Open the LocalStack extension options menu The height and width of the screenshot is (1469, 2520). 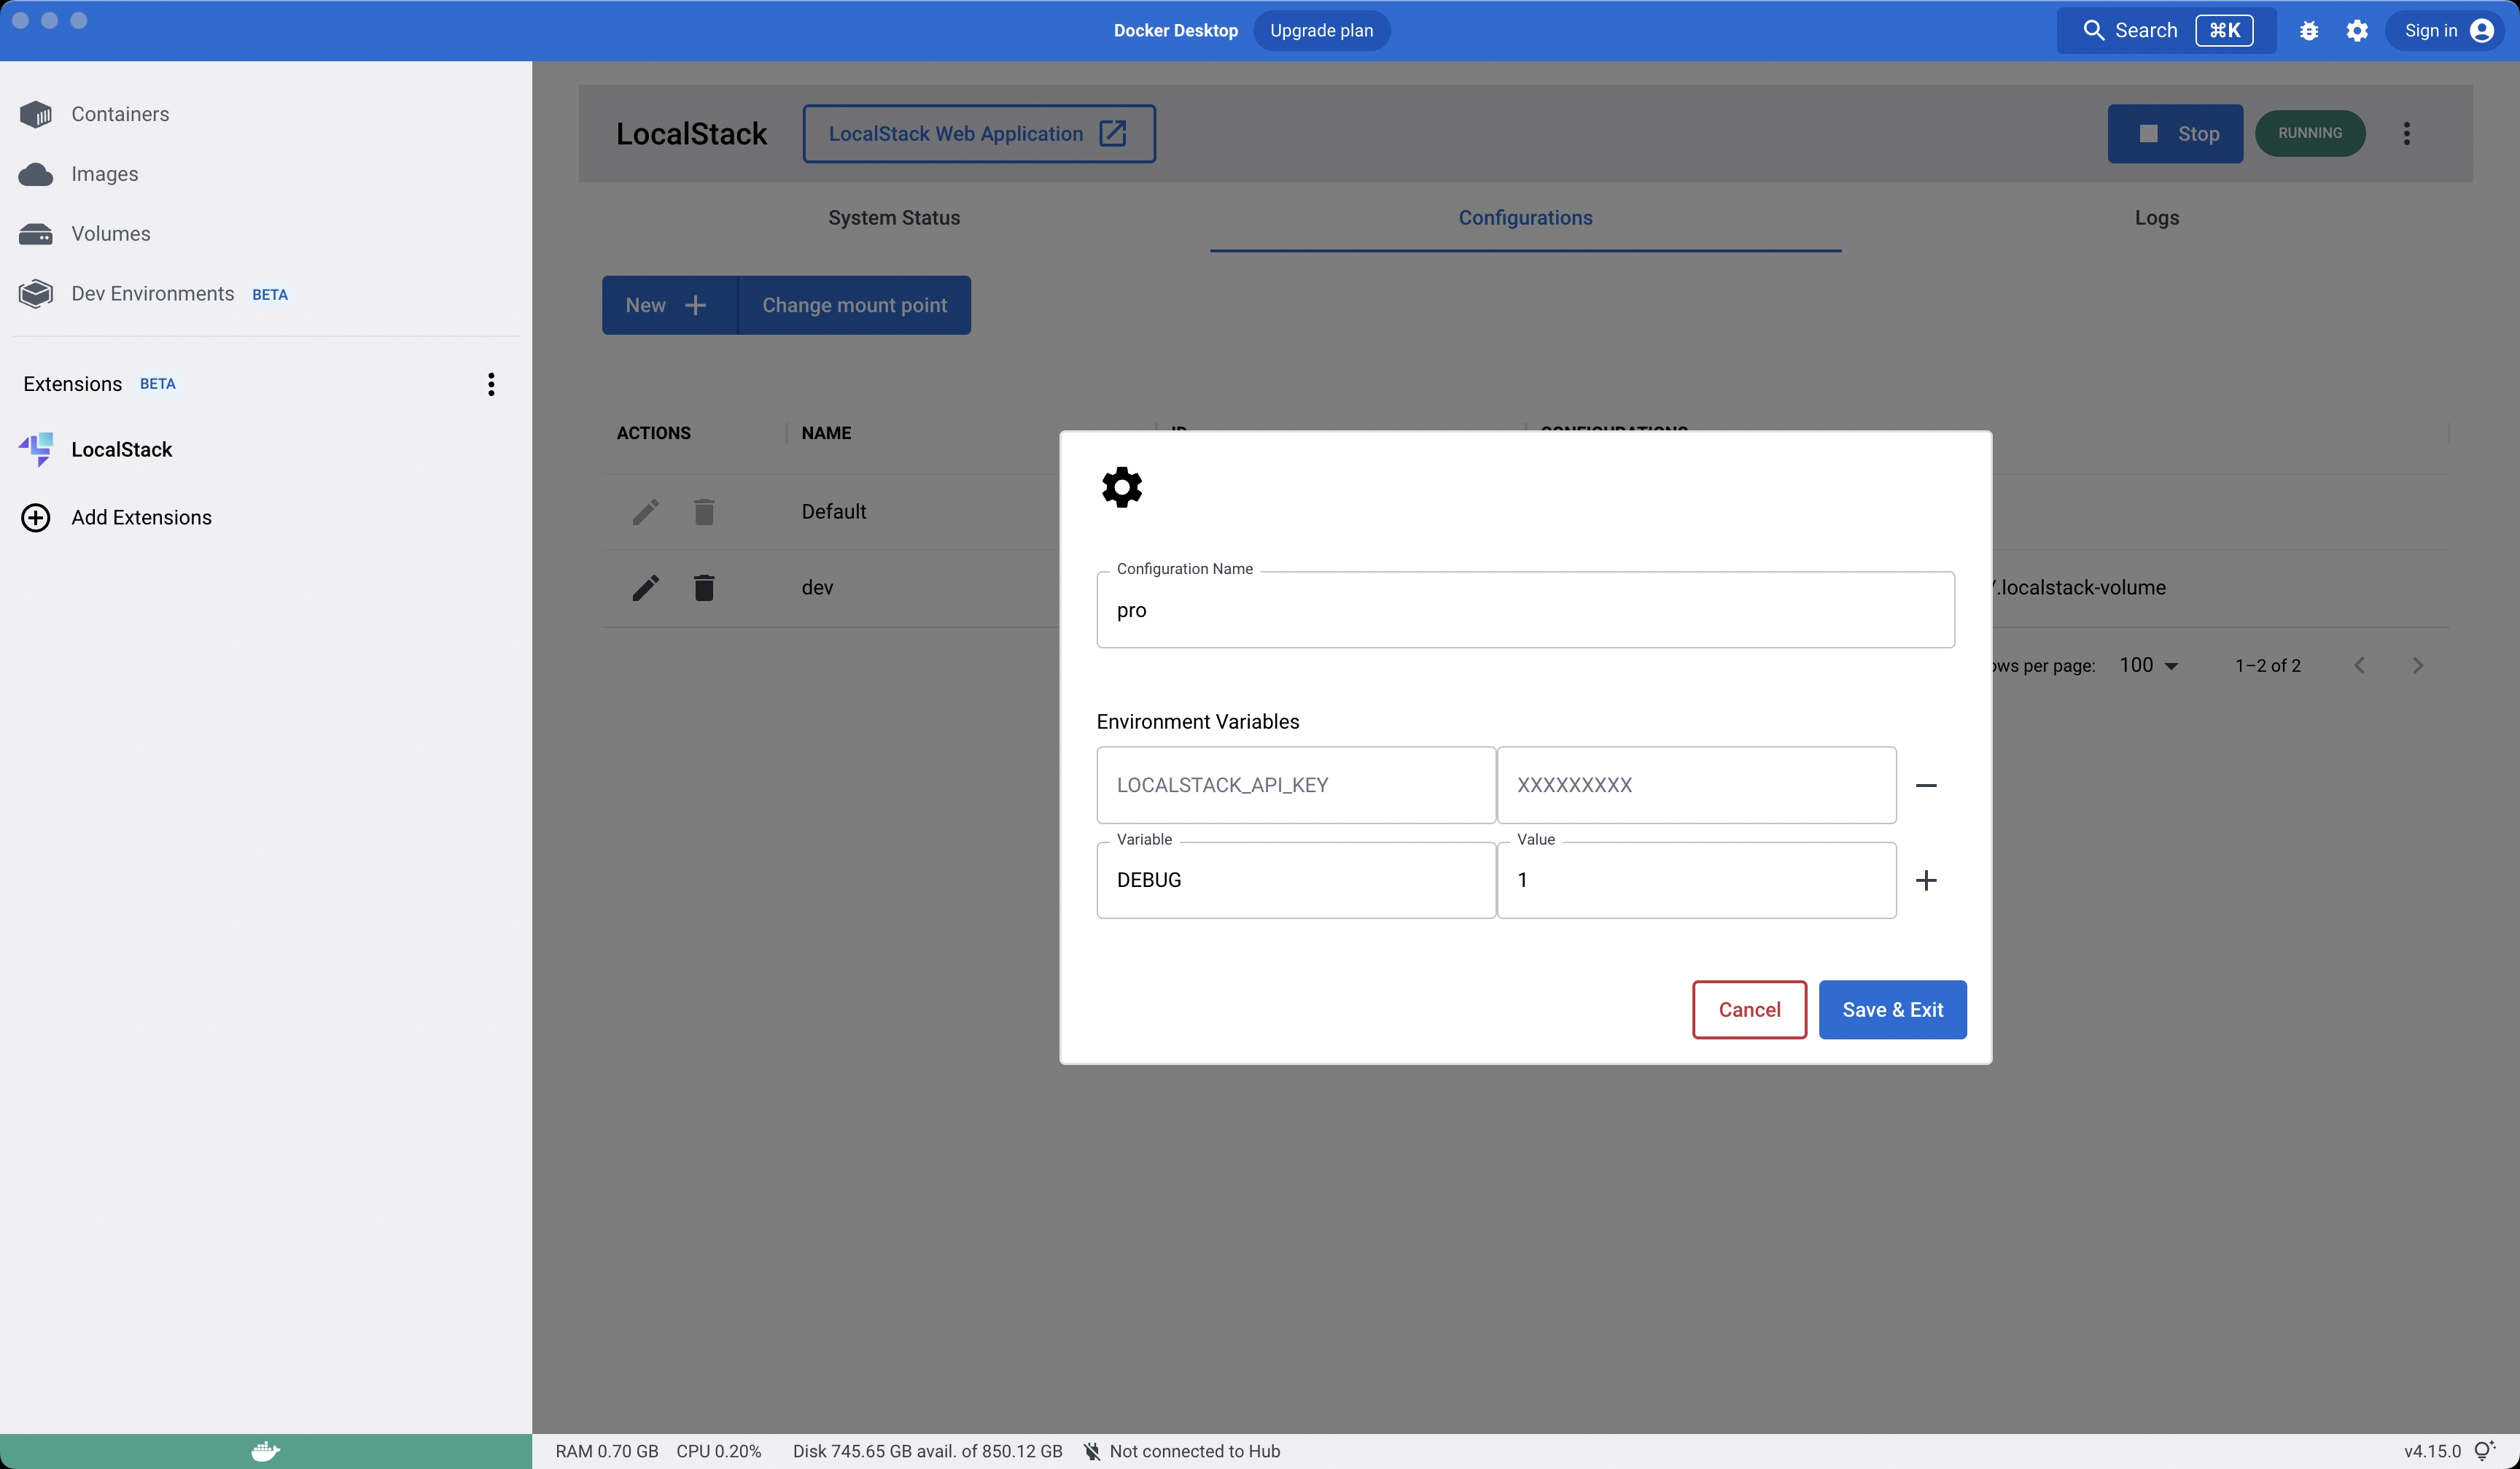[x=2407, y=133]
